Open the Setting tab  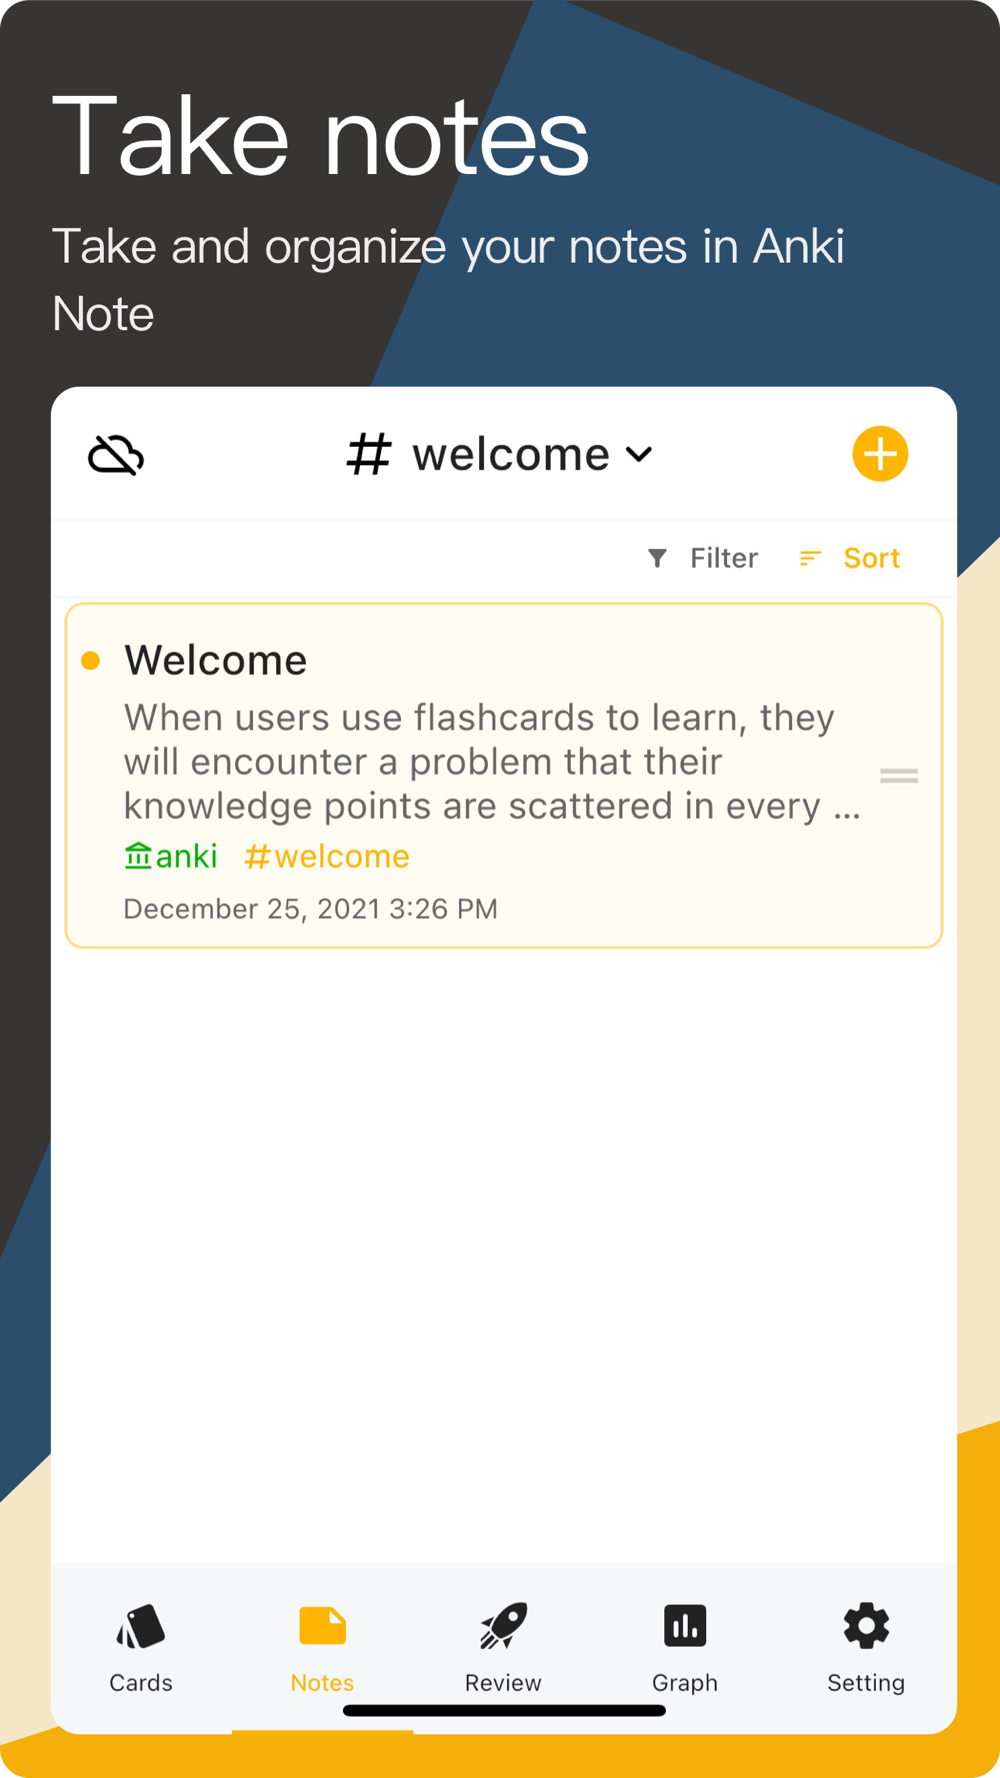pyautogui.click(x=866, y=1648)
